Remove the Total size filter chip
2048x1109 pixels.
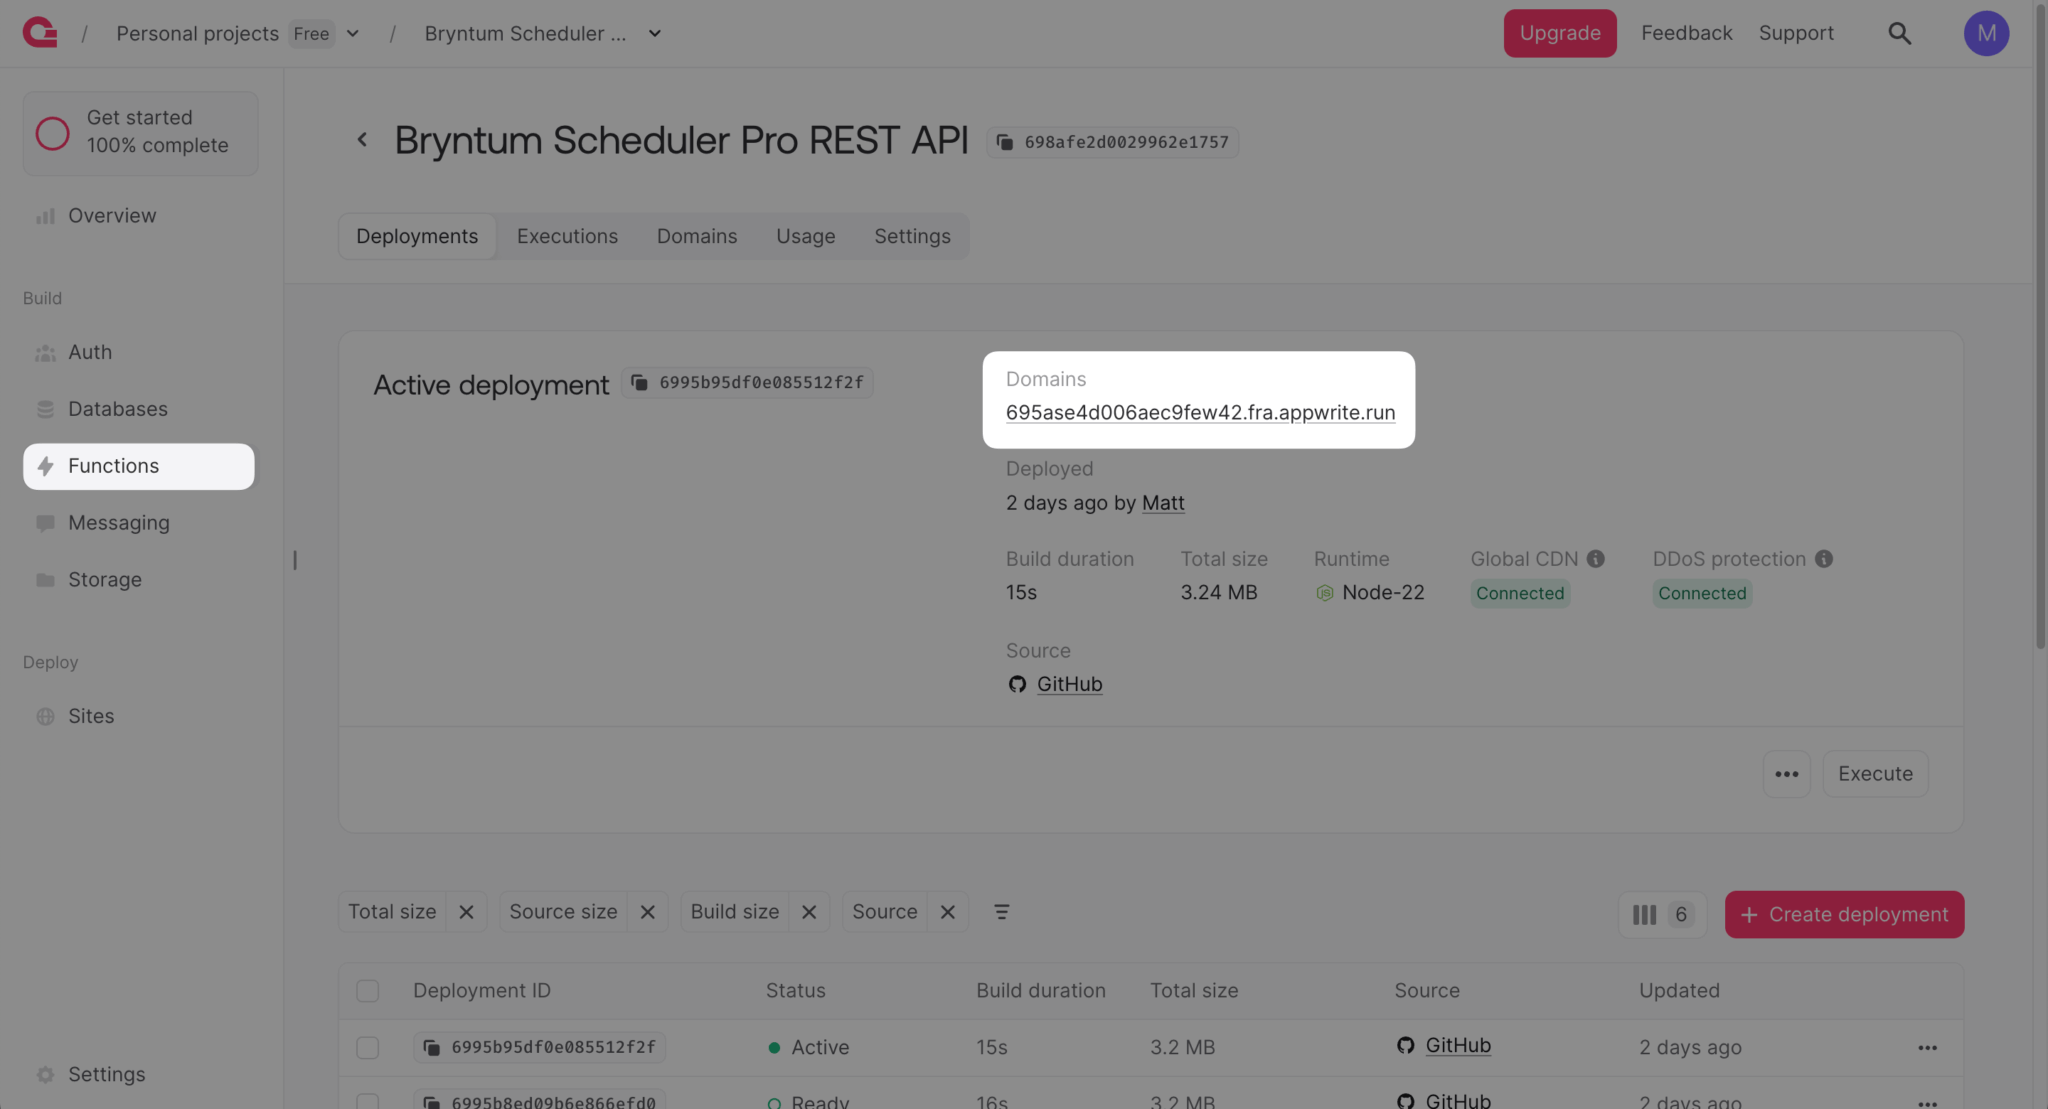tap(466, 912)
